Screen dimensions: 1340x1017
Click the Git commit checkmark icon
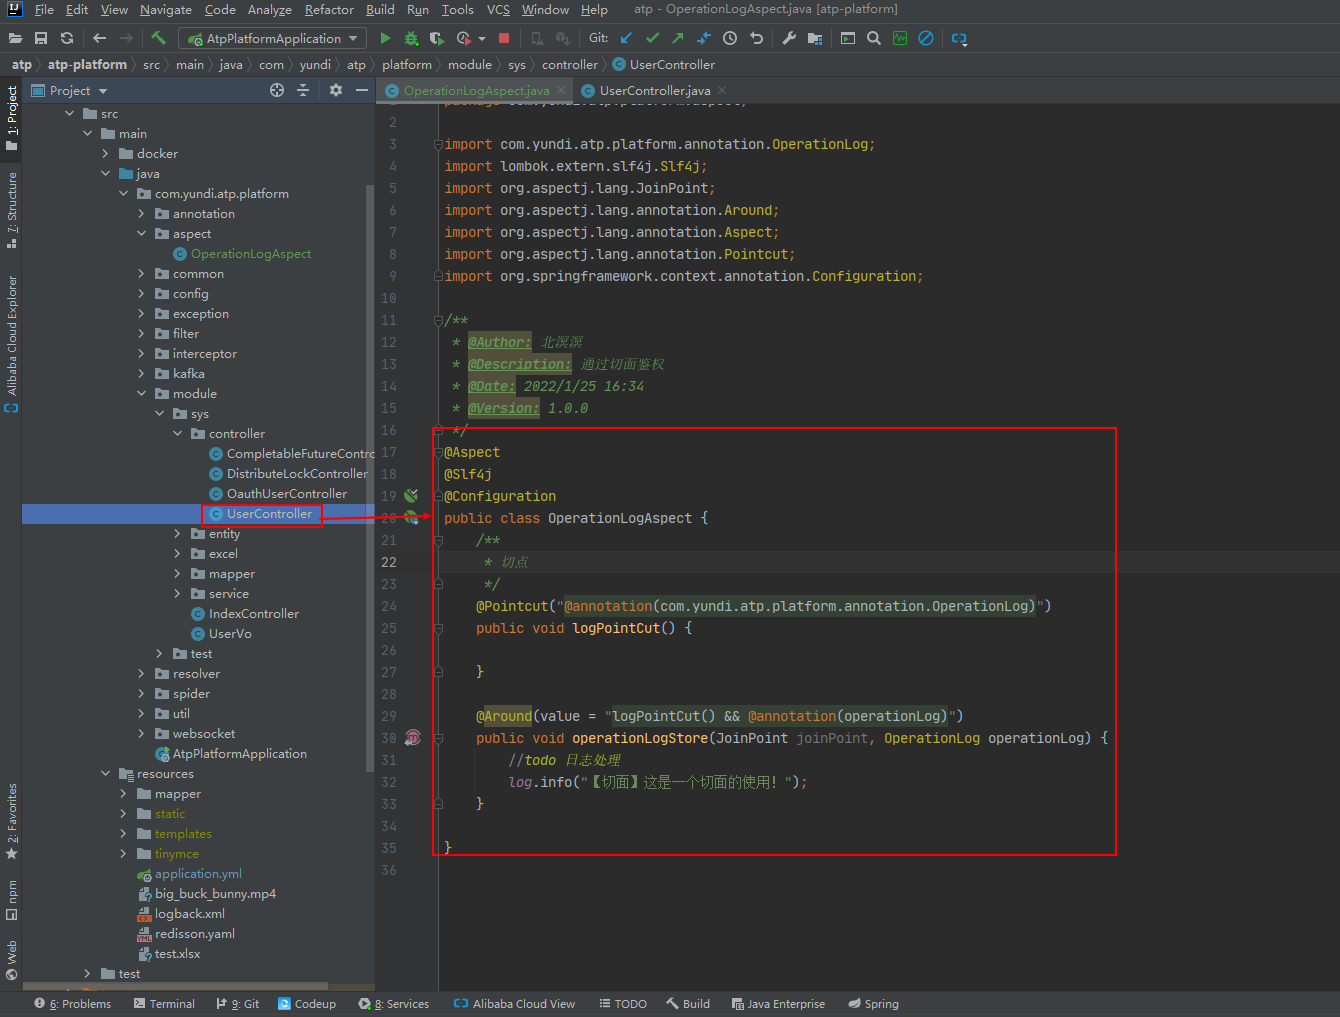point(652,38)
